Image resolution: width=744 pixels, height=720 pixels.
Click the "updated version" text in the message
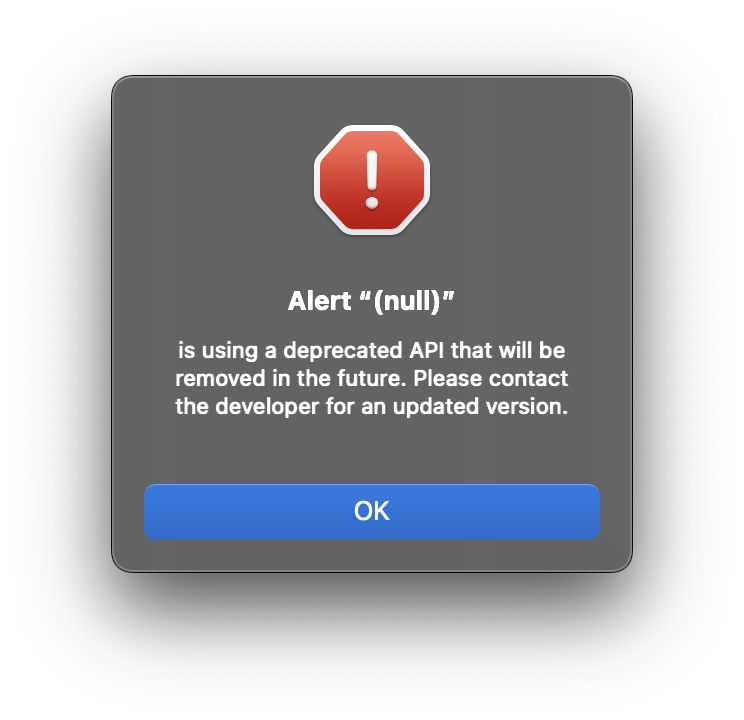coord(480,406)
